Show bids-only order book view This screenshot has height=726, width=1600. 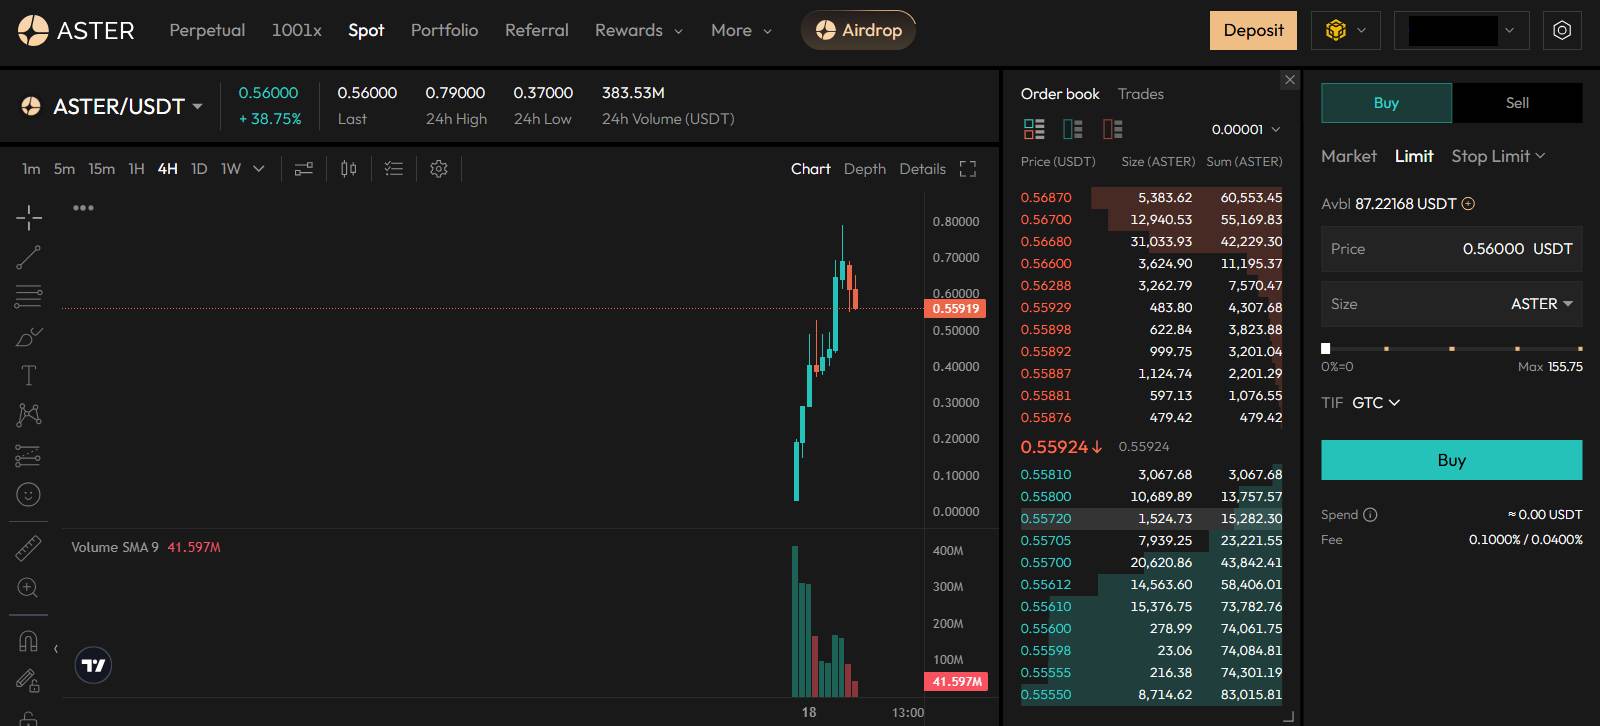pos(1073,129)
